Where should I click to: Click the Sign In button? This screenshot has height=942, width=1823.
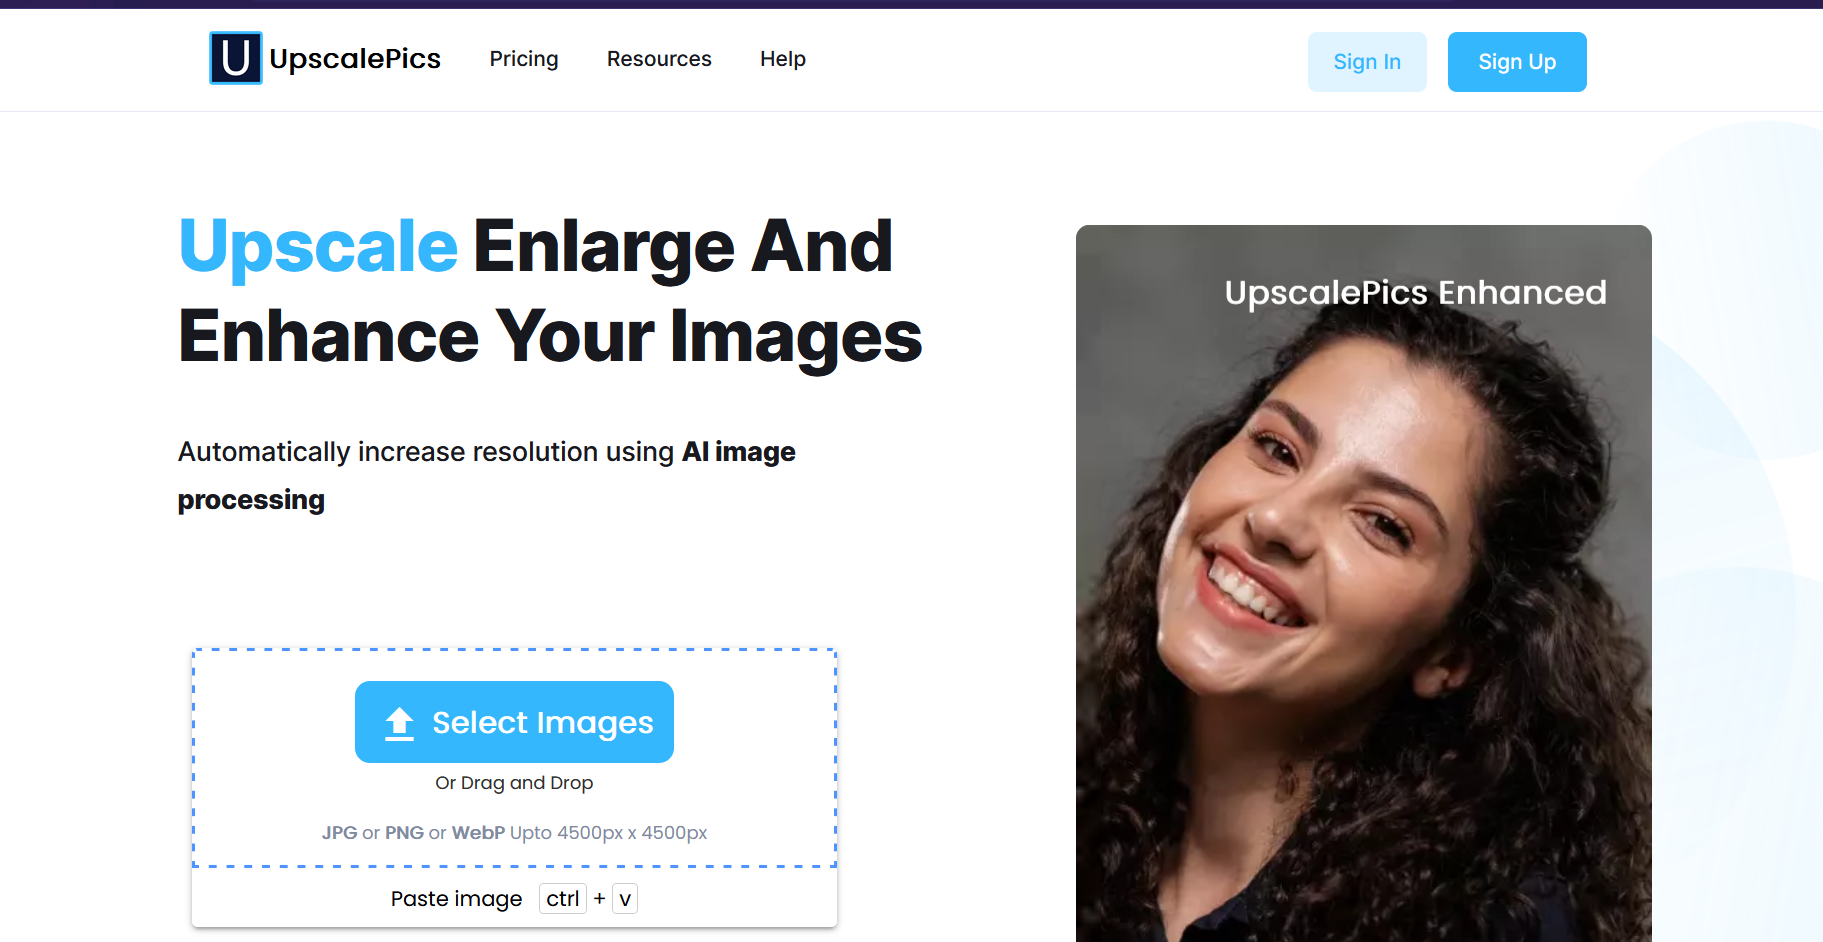[1367, 62]
